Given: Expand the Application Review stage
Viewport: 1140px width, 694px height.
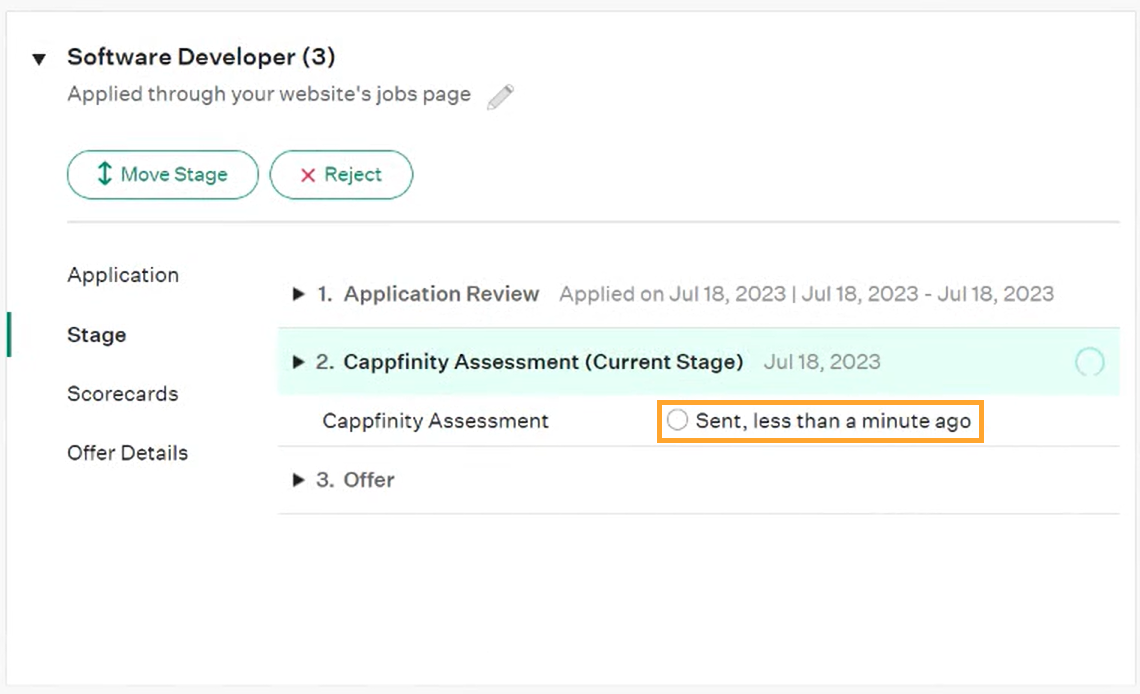Looking at the screenshot, I should [x=298, y=294].
